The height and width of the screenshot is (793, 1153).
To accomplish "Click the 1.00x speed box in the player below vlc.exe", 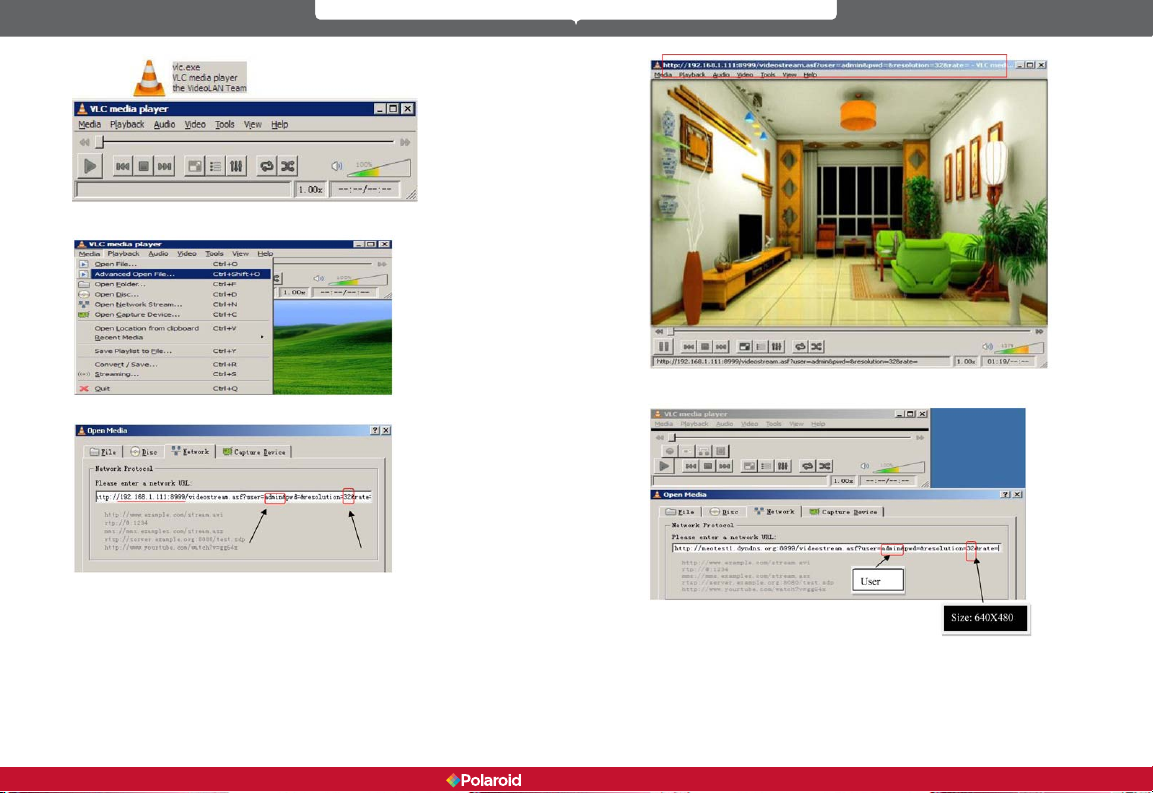I will 310,190.
